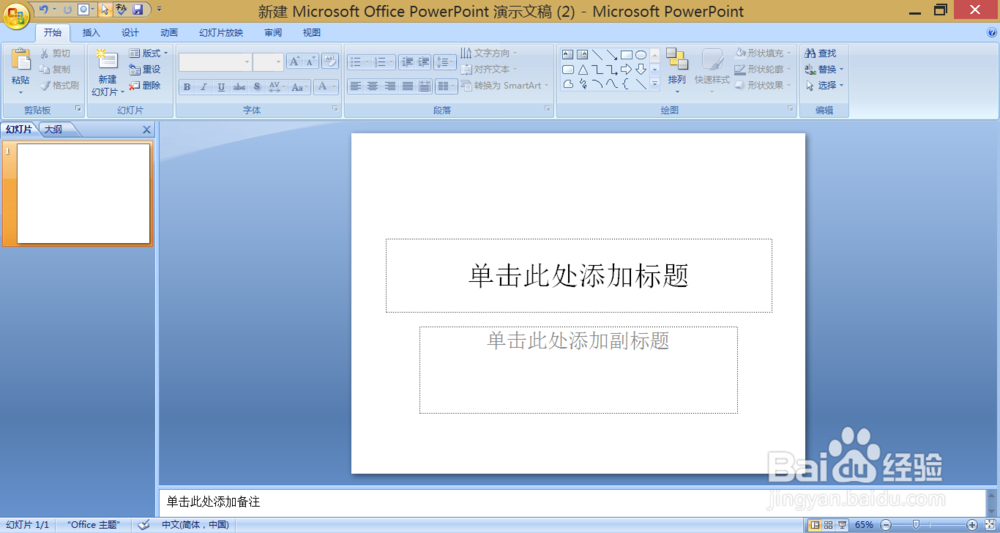Click the Increase Font Size icon

point(294,61)
